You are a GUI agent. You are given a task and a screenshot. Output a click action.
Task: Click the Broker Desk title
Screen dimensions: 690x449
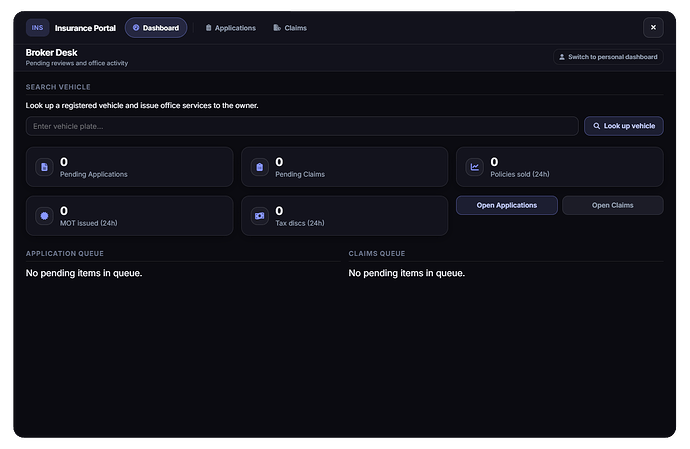[x=51, y=52]
